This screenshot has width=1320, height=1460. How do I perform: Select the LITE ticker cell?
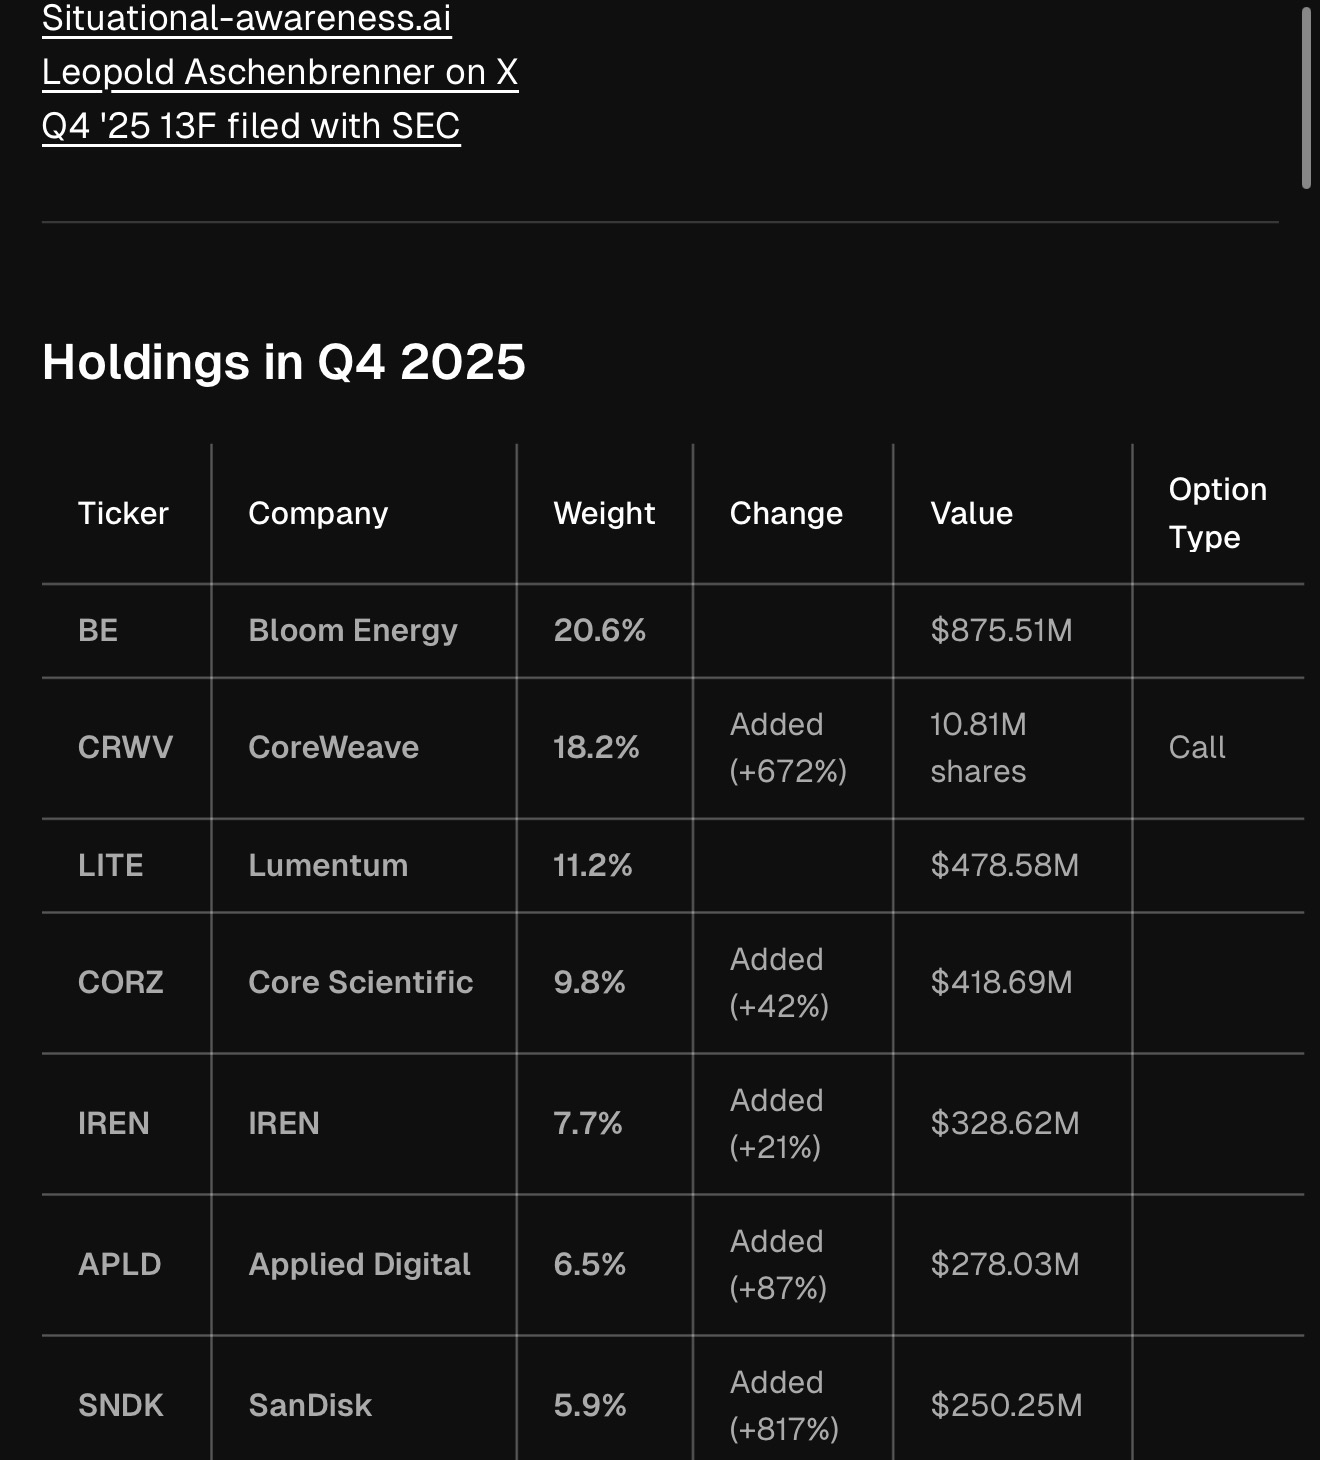coord(110,865)
